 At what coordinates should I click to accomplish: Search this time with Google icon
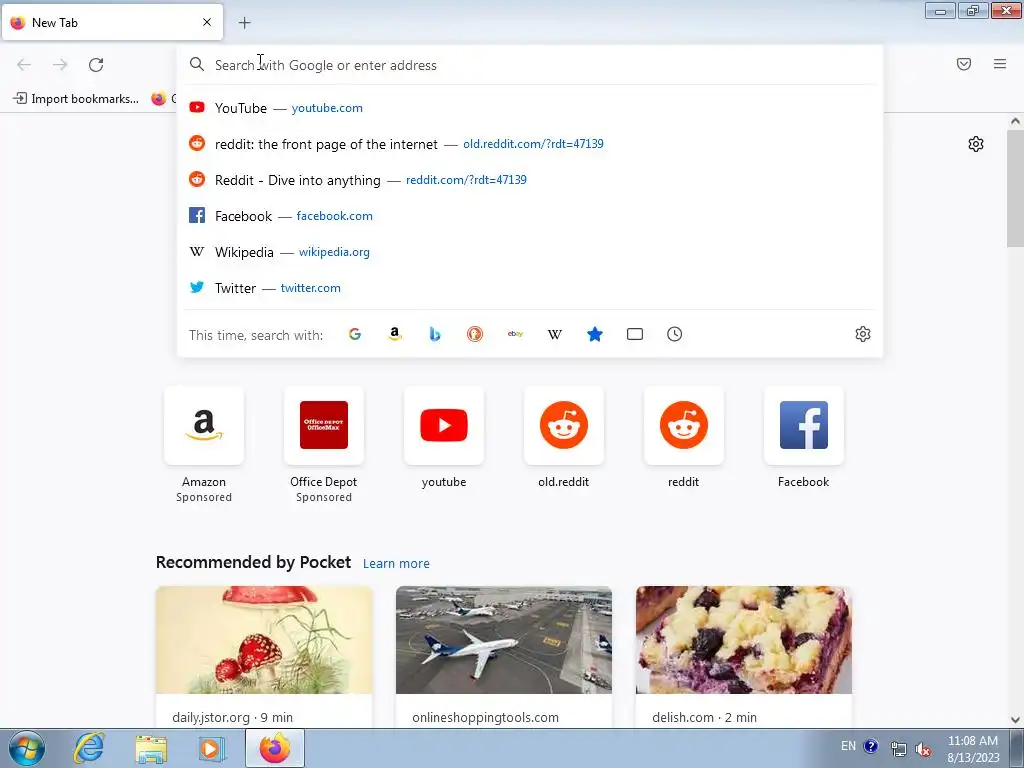pos(355,334)
